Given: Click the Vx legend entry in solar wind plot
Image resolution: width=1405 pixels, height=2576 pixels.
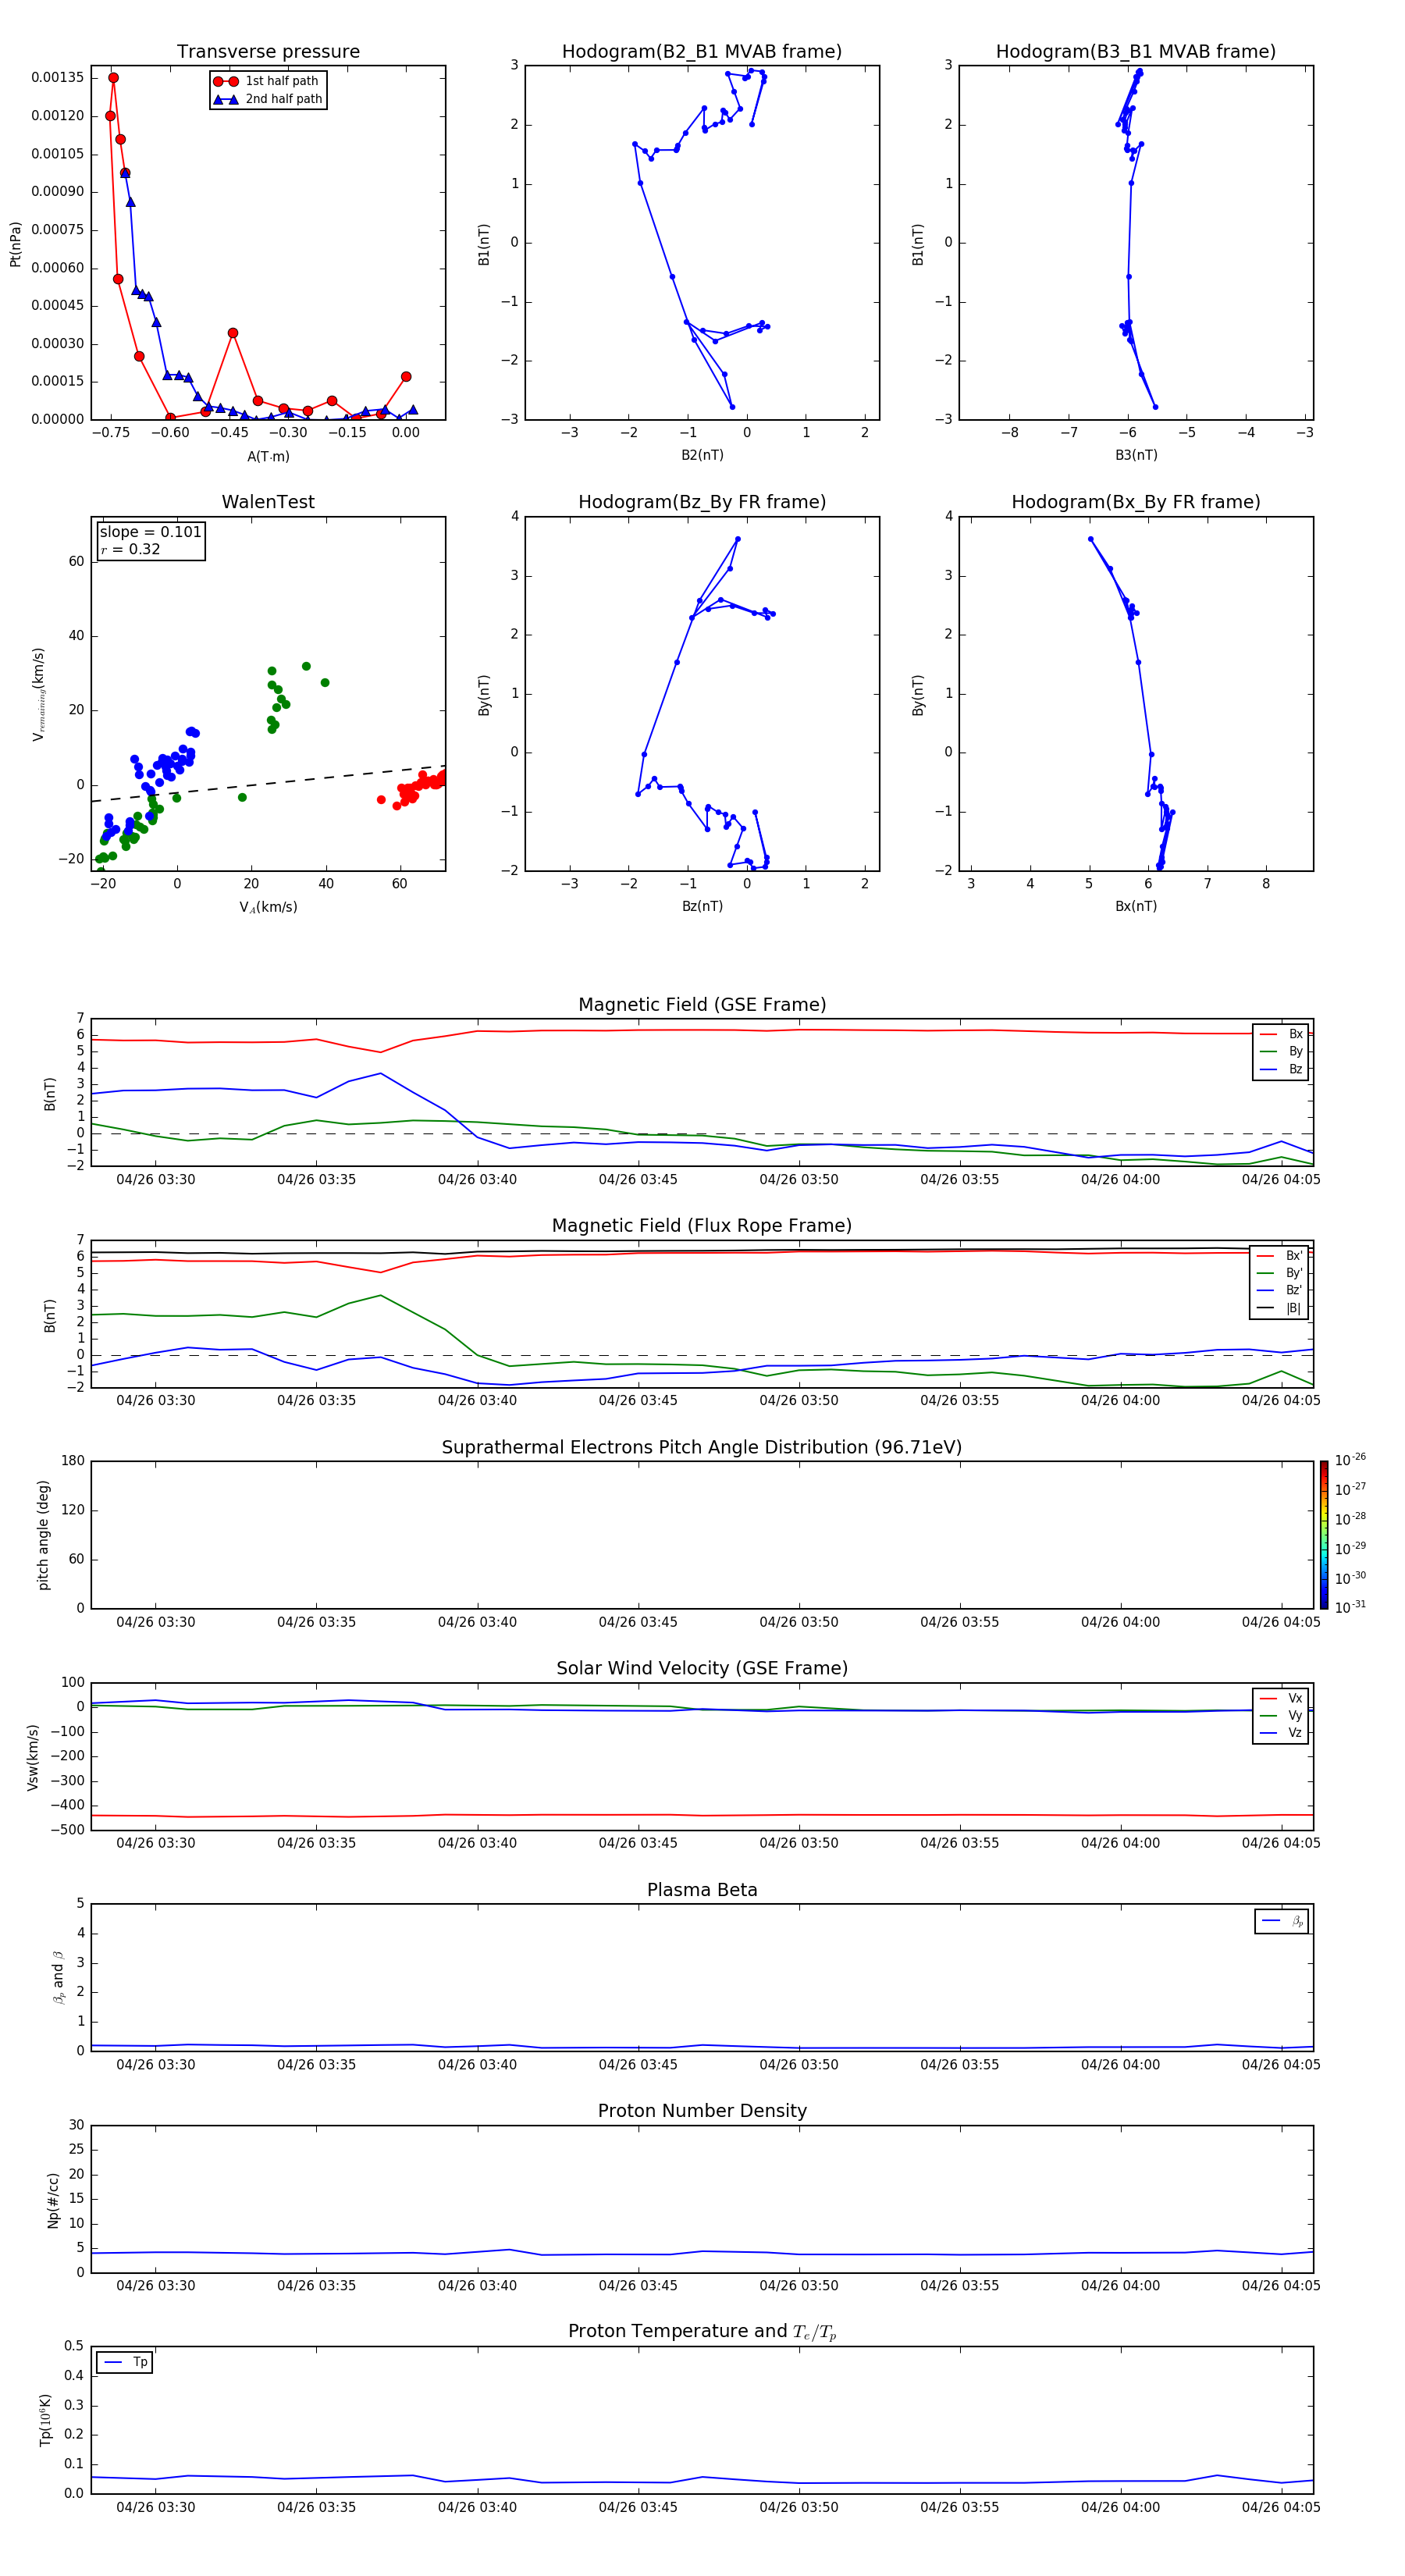Looking at the screenshot, I should pos(1281,1698).
